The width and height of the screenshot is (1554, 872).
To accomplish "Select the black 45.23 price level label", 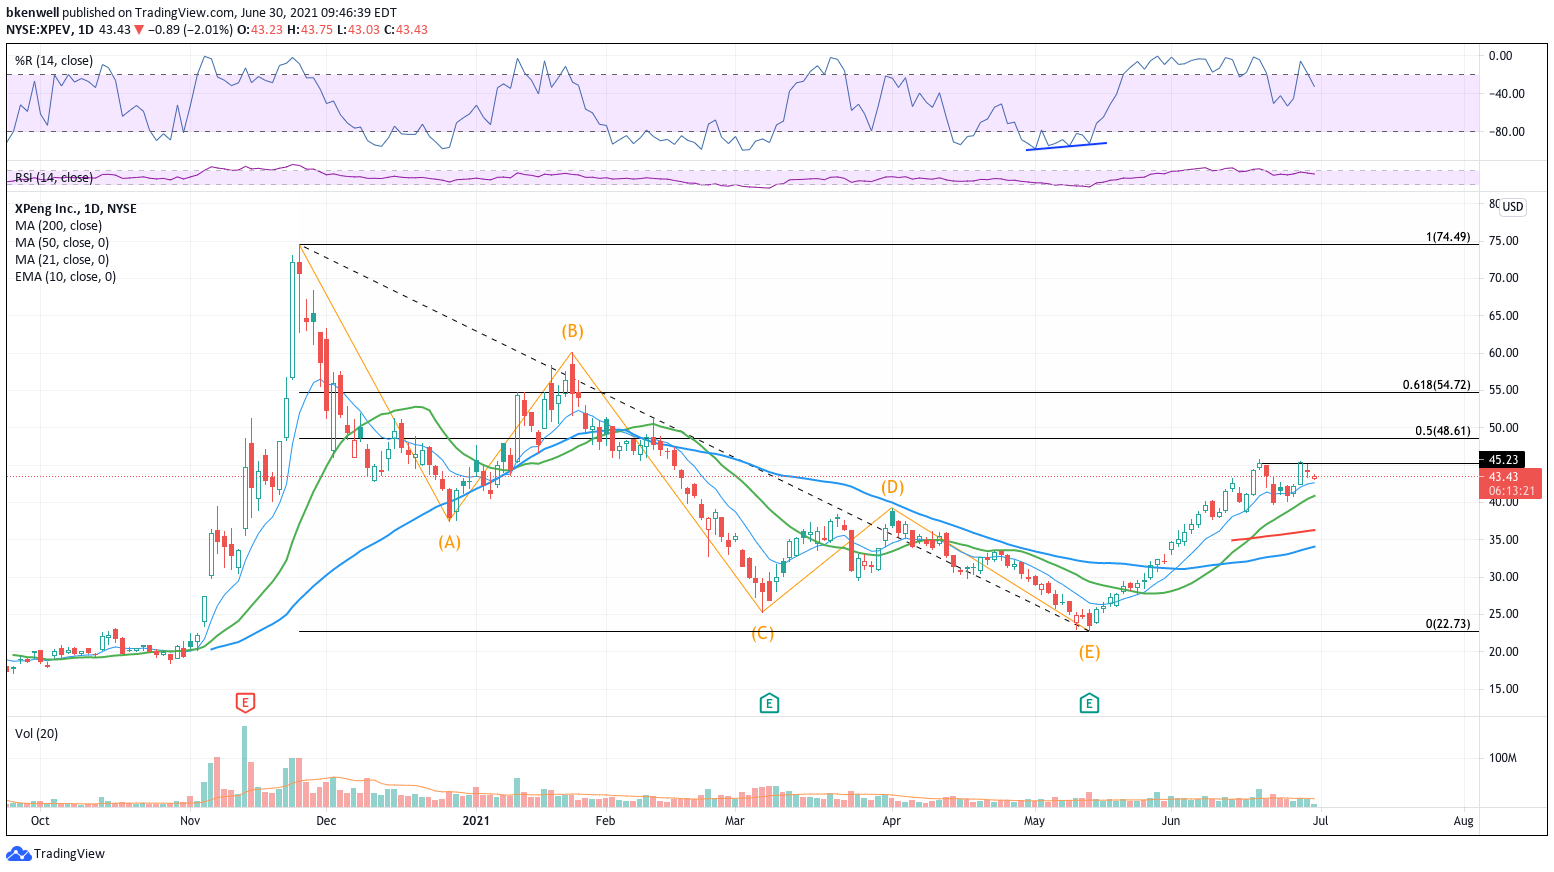I will point(1503,460).
